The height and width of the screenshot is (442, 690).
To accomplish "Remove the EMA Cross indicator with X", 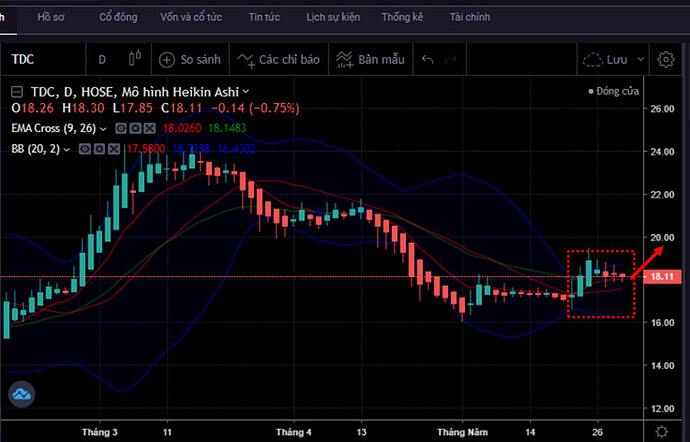I will (149, 128).
